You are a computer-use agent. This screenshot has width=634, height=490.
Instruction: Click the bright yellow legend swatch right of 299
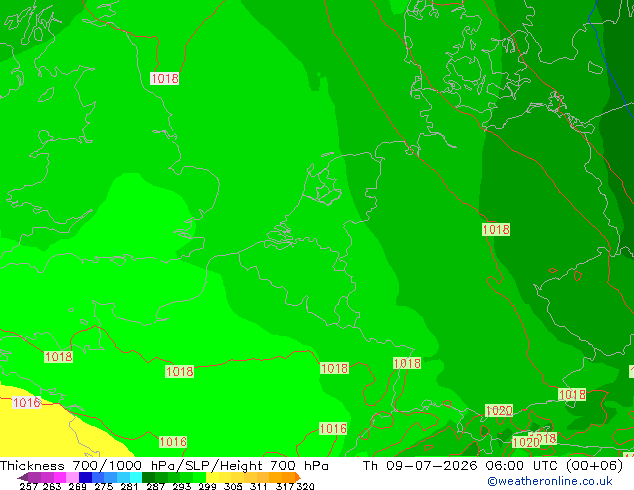(x=212, y=477)
